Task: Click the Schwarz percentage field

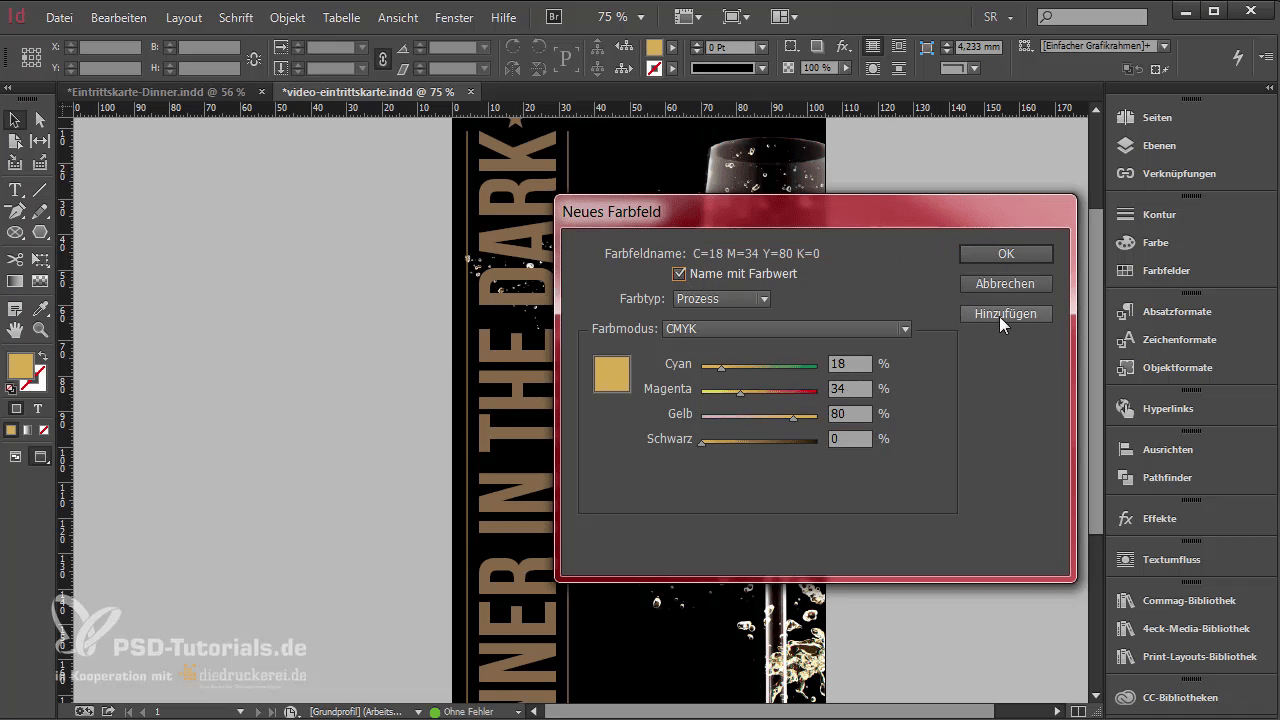Action: tap(850, 439)
